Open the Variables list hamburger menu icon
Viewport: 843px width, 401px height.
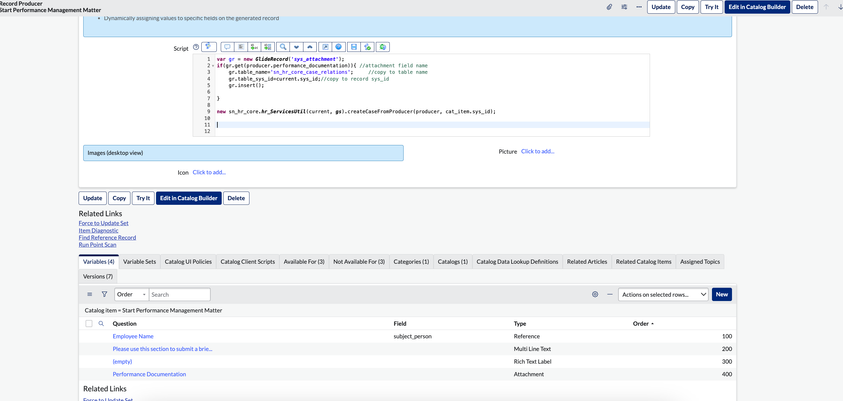coord(90,295)
